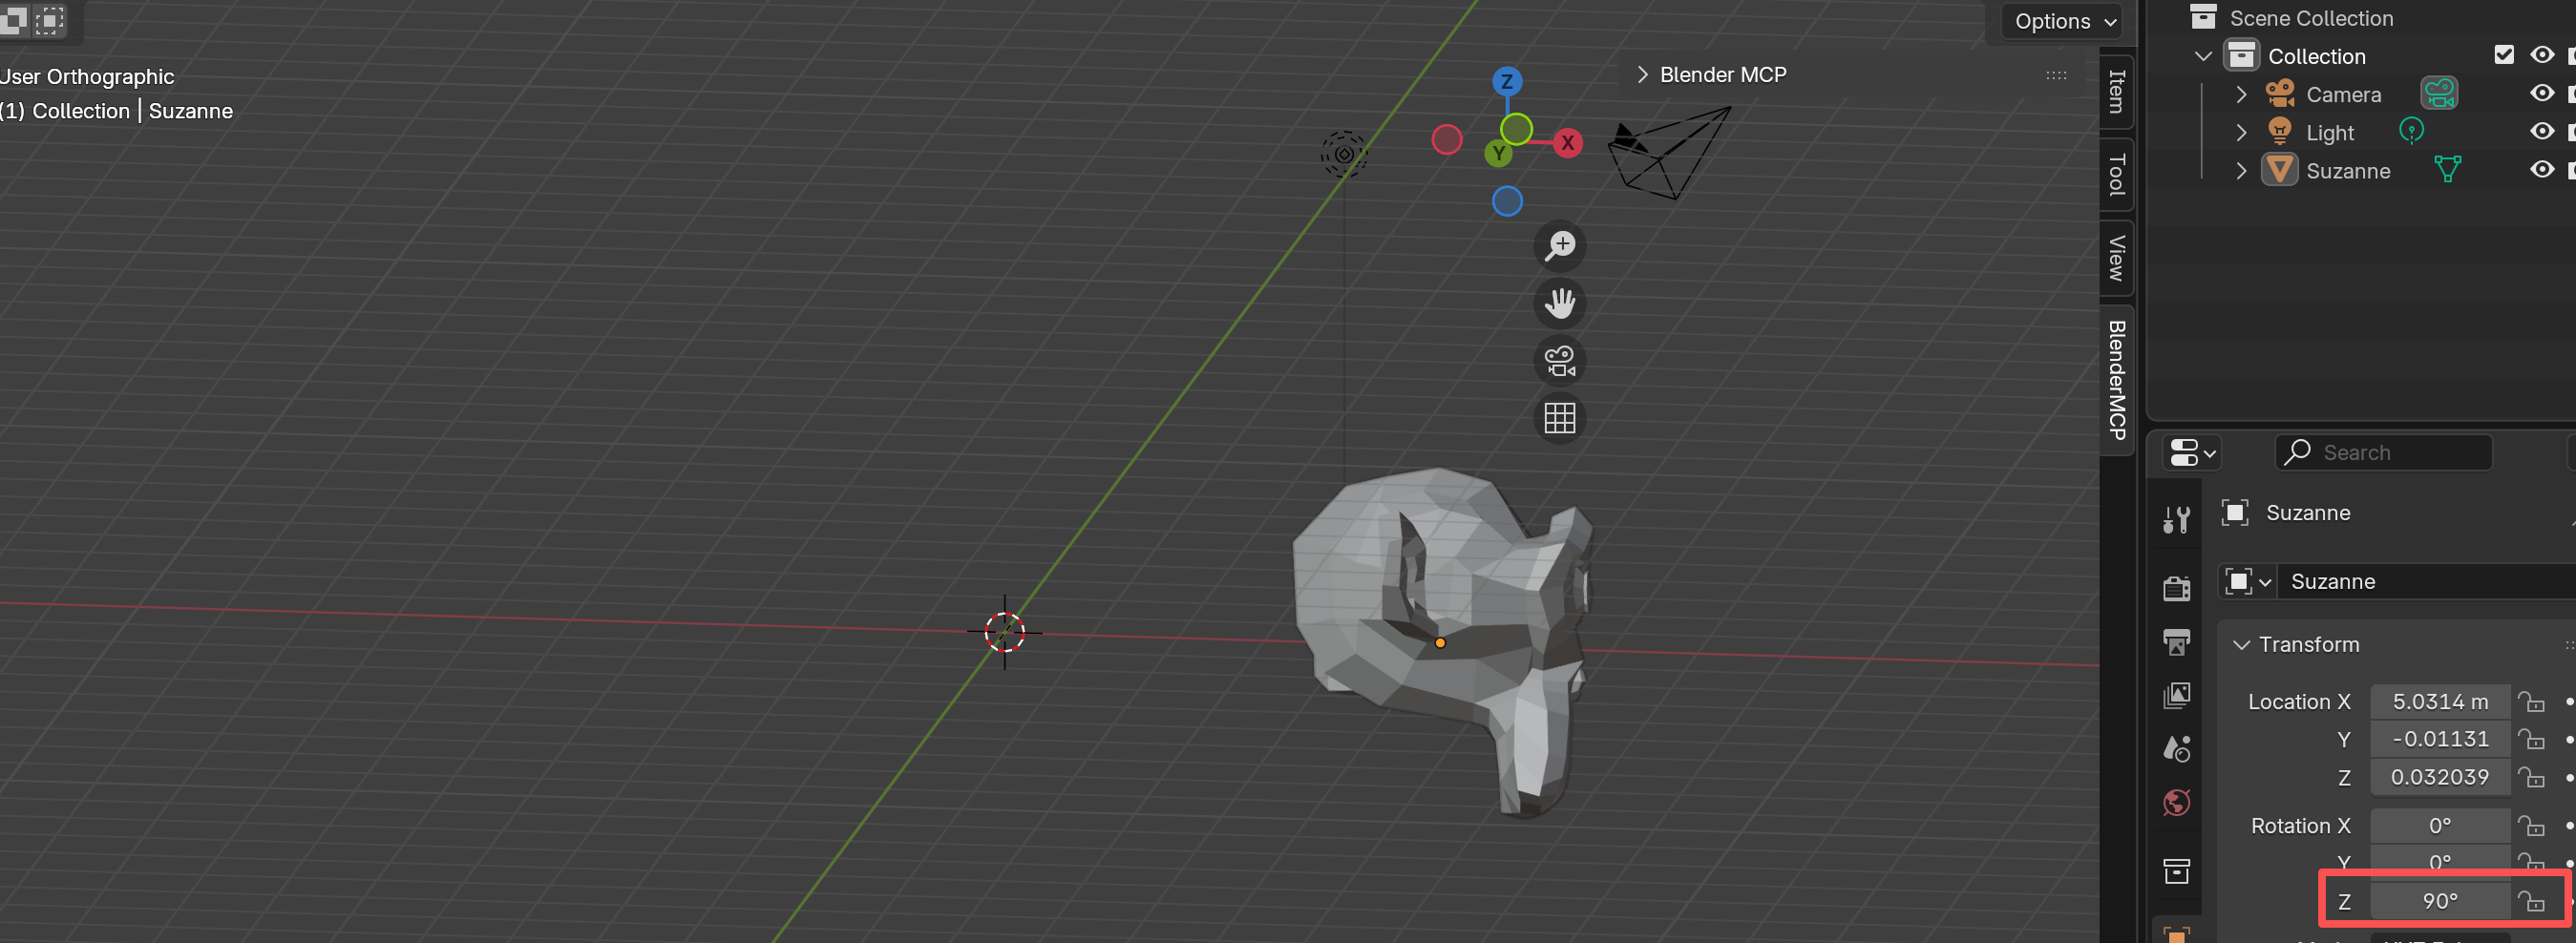Toggle the camera view icon in viewport

1559,361
